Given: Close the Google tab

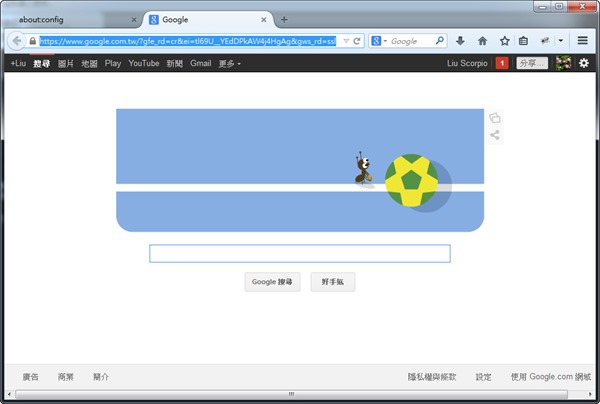Looking at the screenshot, I should pyautogui.click(x=264, y=20).
